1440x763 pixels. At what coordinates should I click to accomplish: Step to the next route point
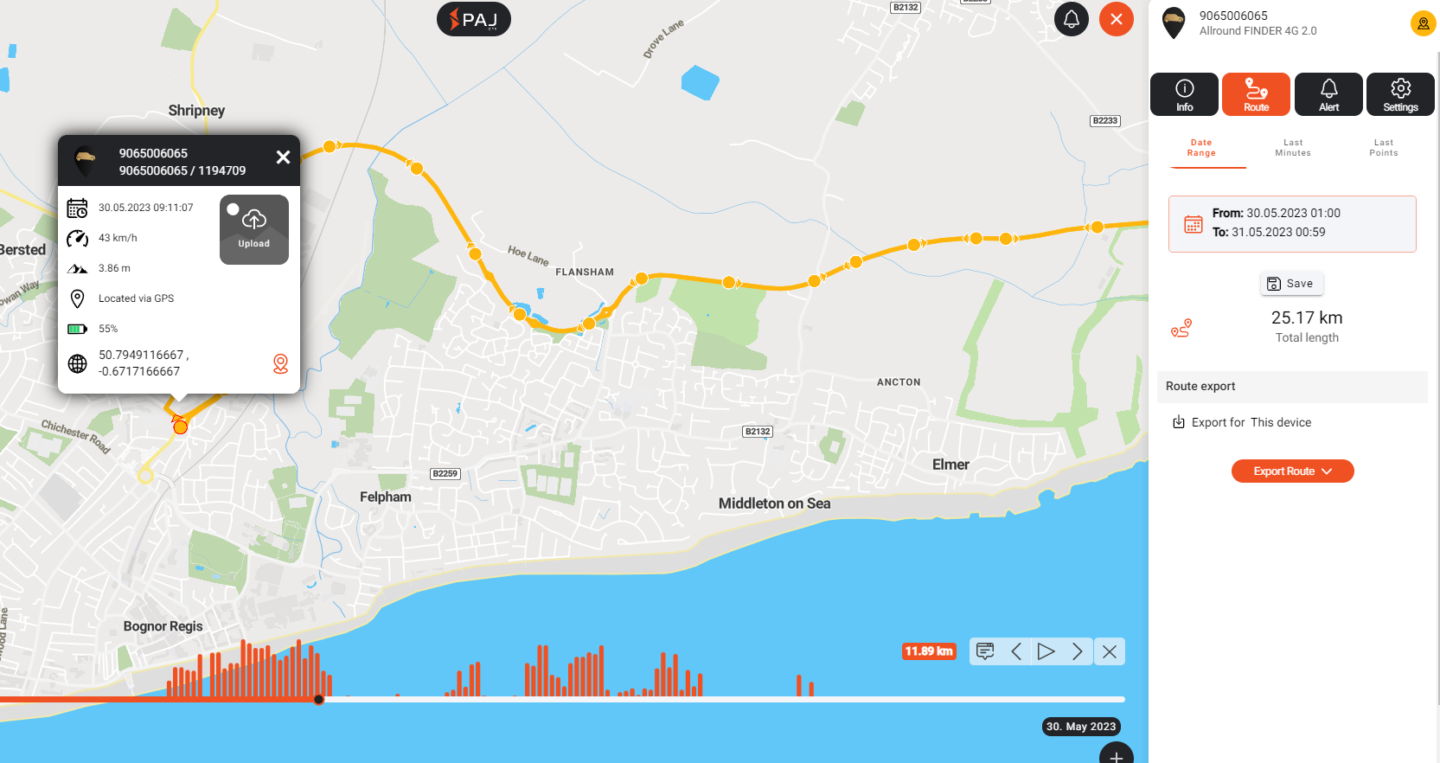(1077, 652)
